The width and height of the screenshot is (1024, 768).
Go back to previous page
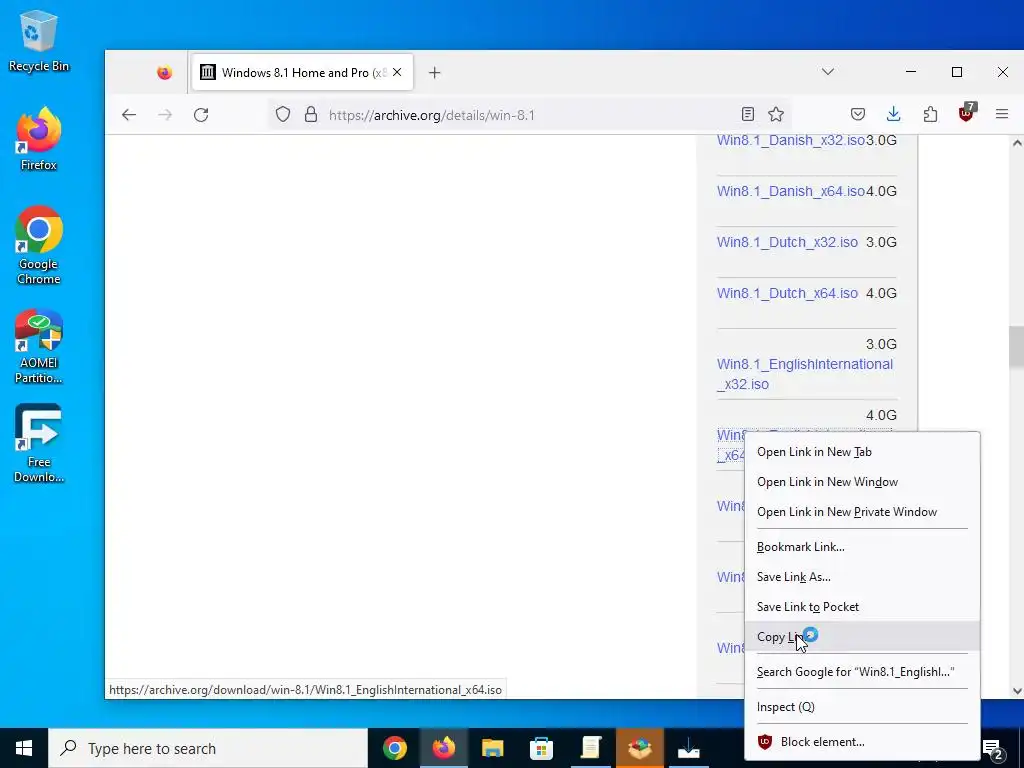pyautogui.click(x=129, y=115)
